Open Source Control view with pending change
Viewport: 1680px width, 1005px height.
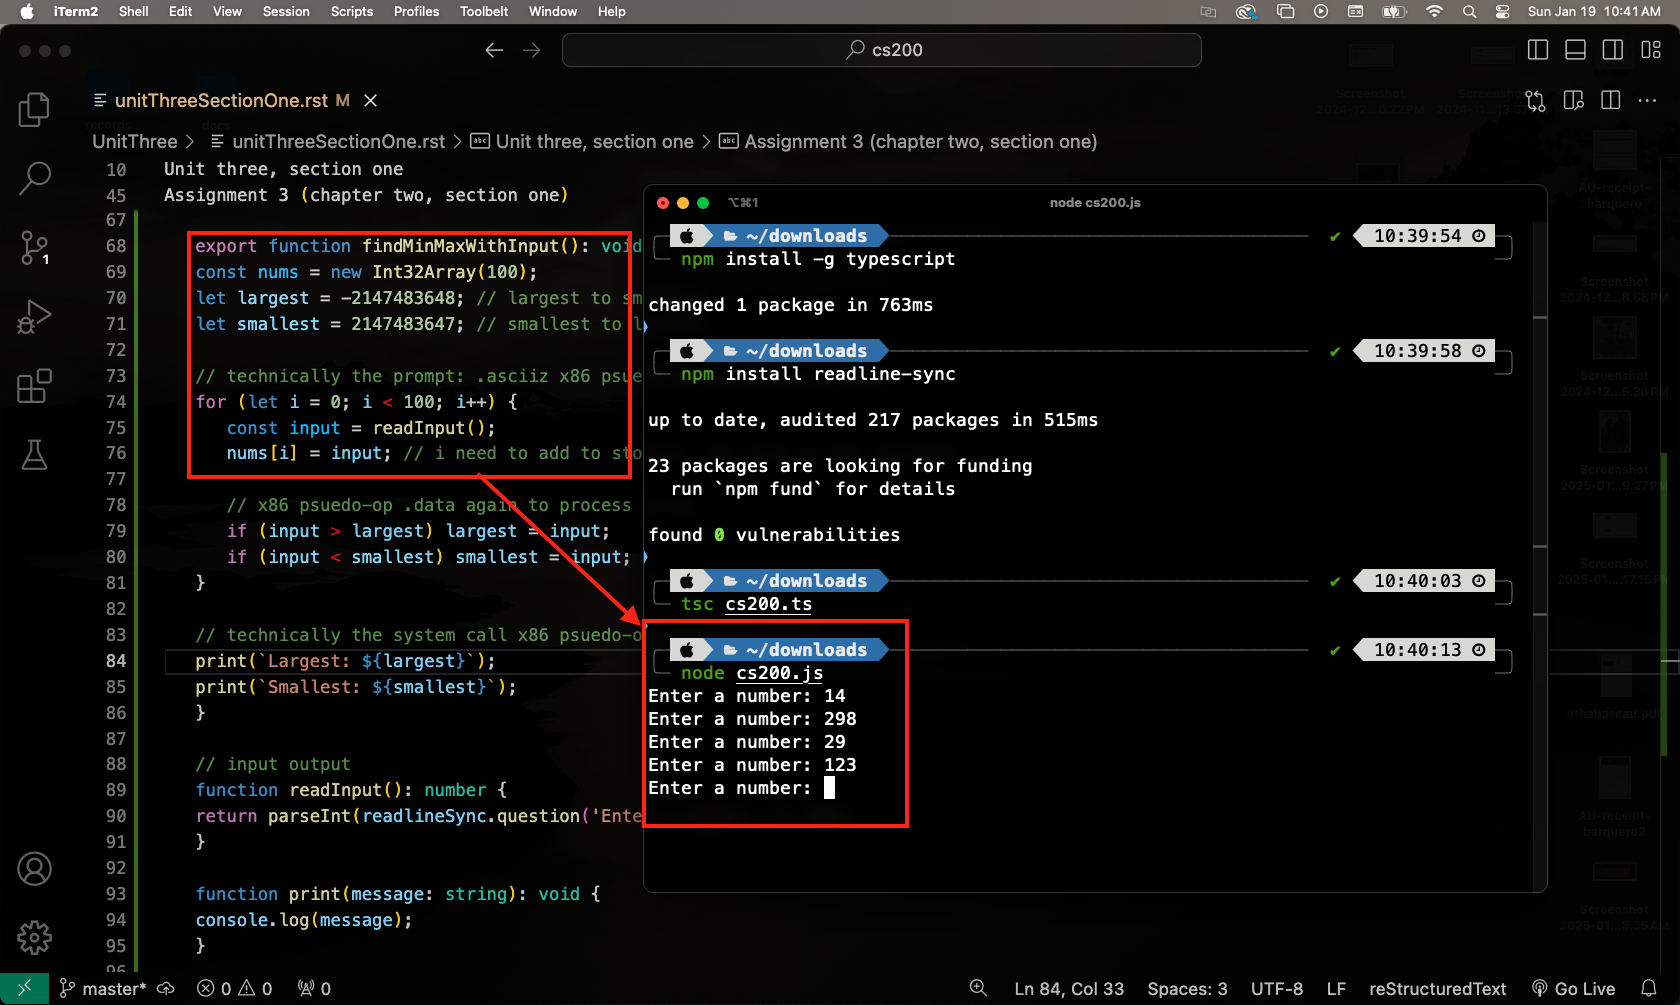34,247
